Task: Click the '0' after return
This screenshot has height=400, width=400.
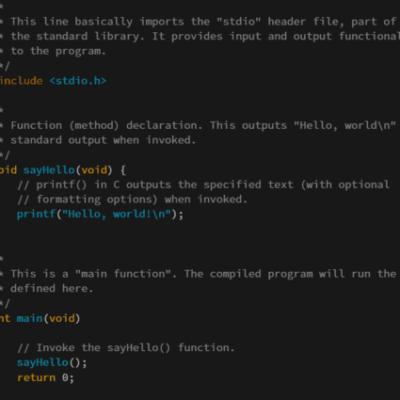Action: pyautogui.click(x=65, y=378)
